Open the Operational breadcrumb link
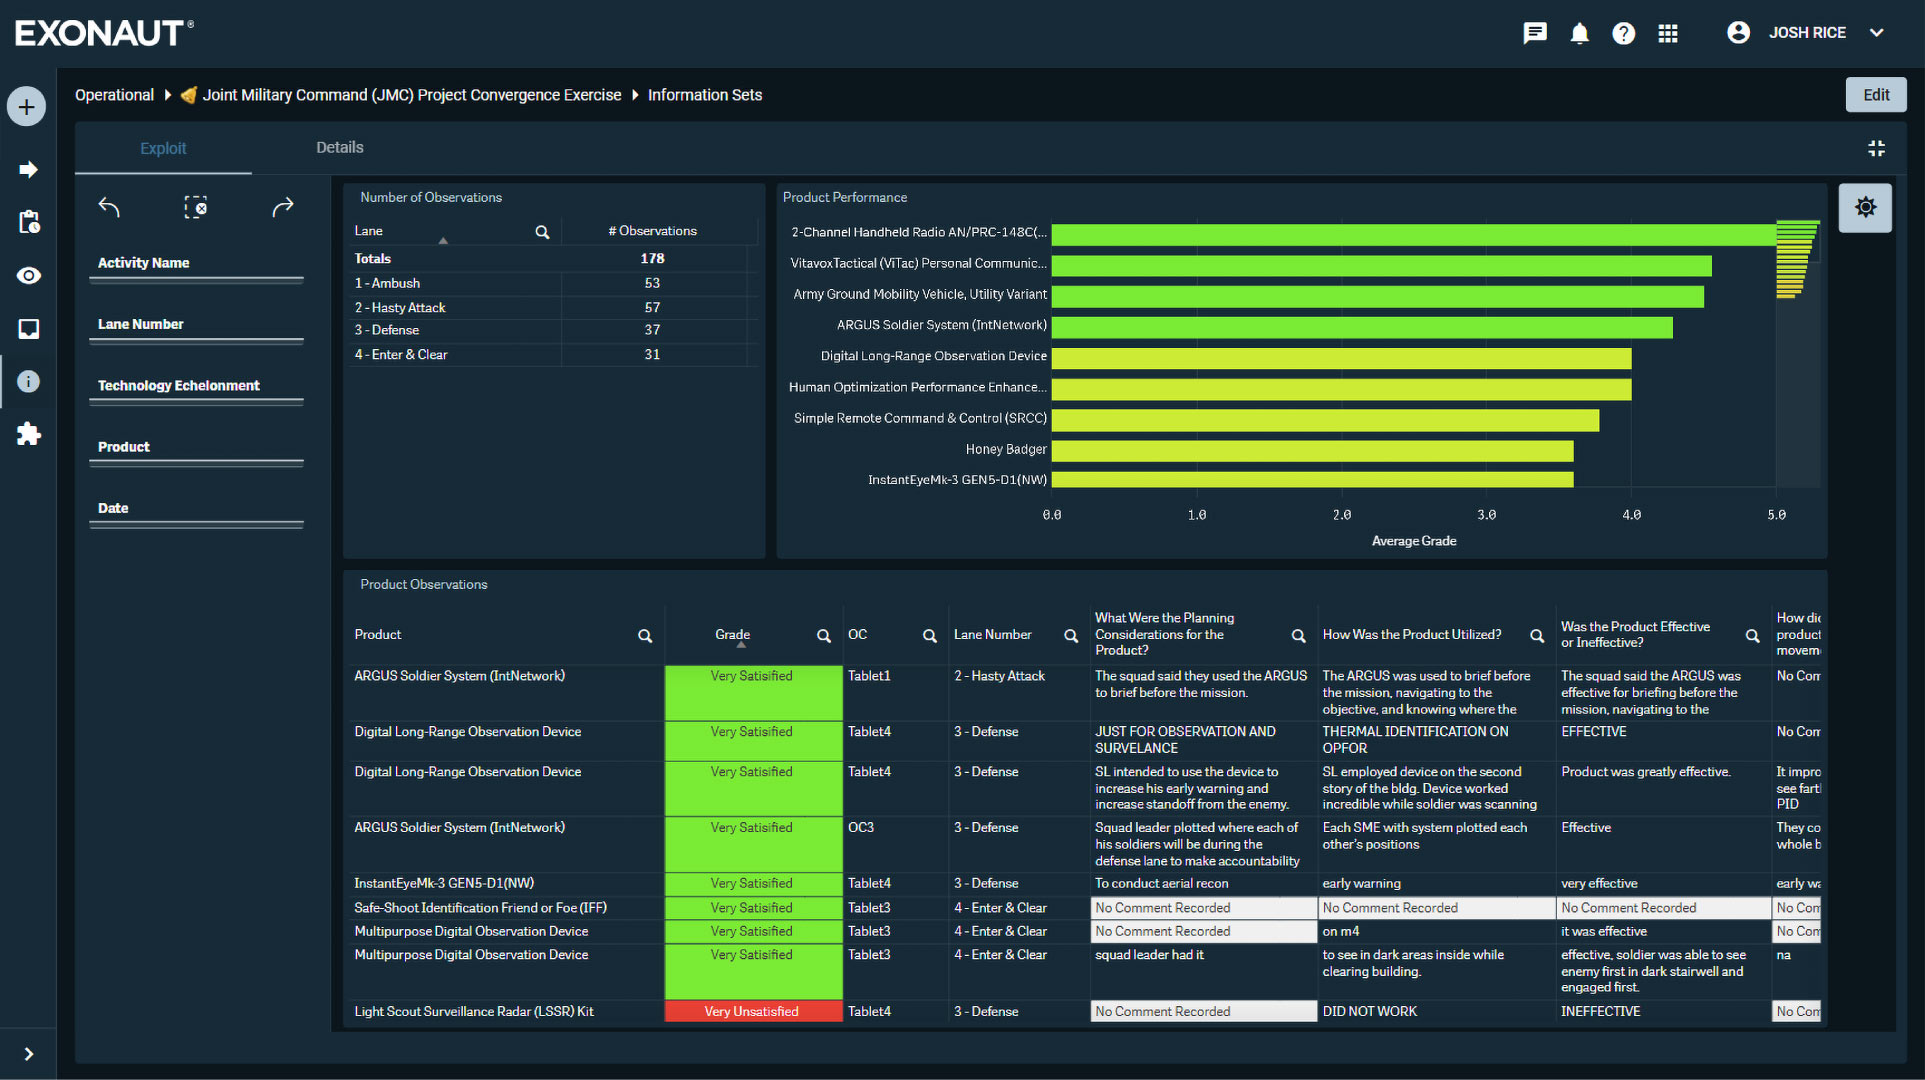 114,94
